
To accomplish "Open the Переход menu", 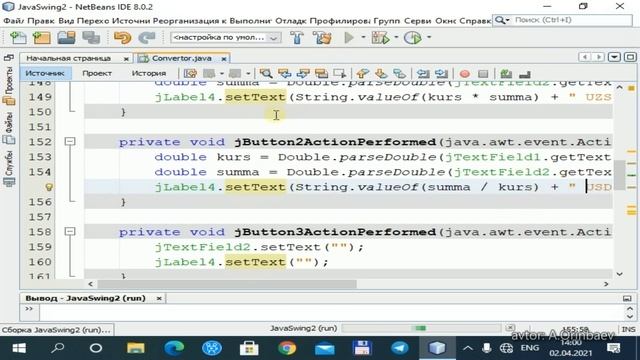I will point(93,20).
